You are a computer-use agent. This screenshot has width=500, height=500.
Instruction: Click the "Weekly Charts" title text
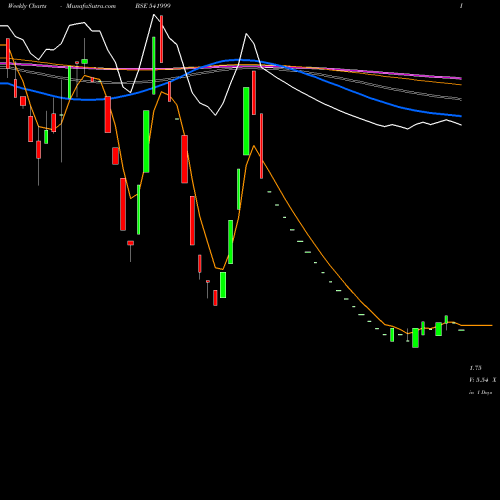[x=27, y=6]
